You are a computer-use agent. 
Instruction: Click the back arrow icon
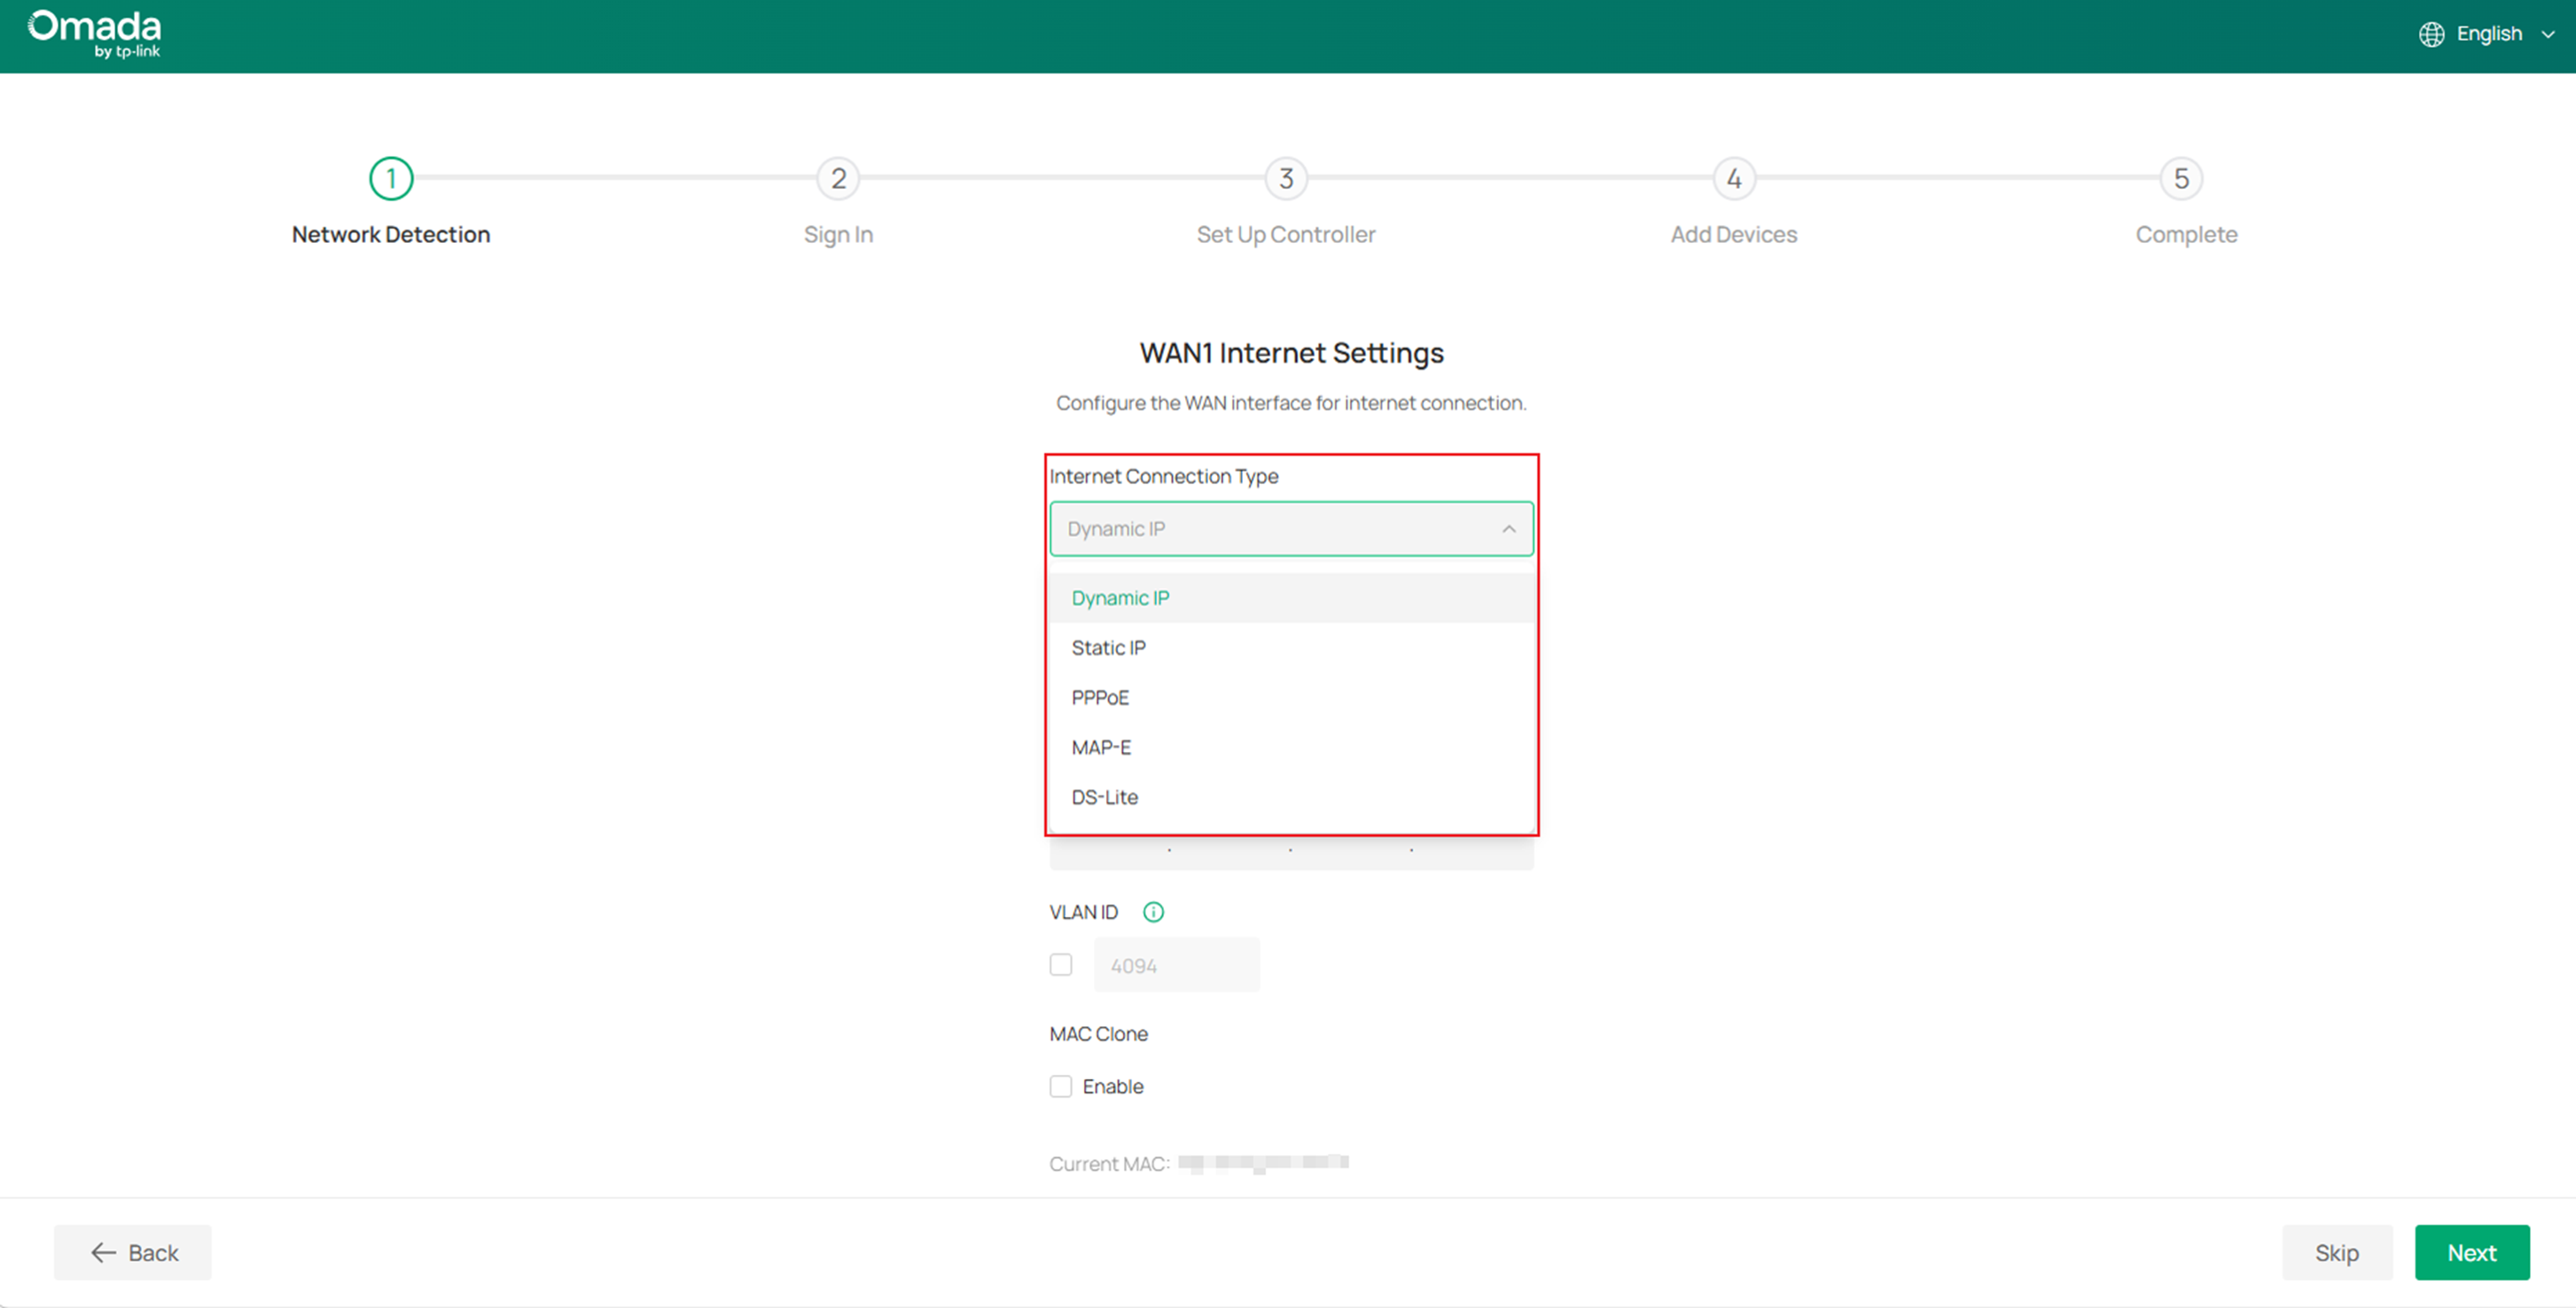point(103,1252)
